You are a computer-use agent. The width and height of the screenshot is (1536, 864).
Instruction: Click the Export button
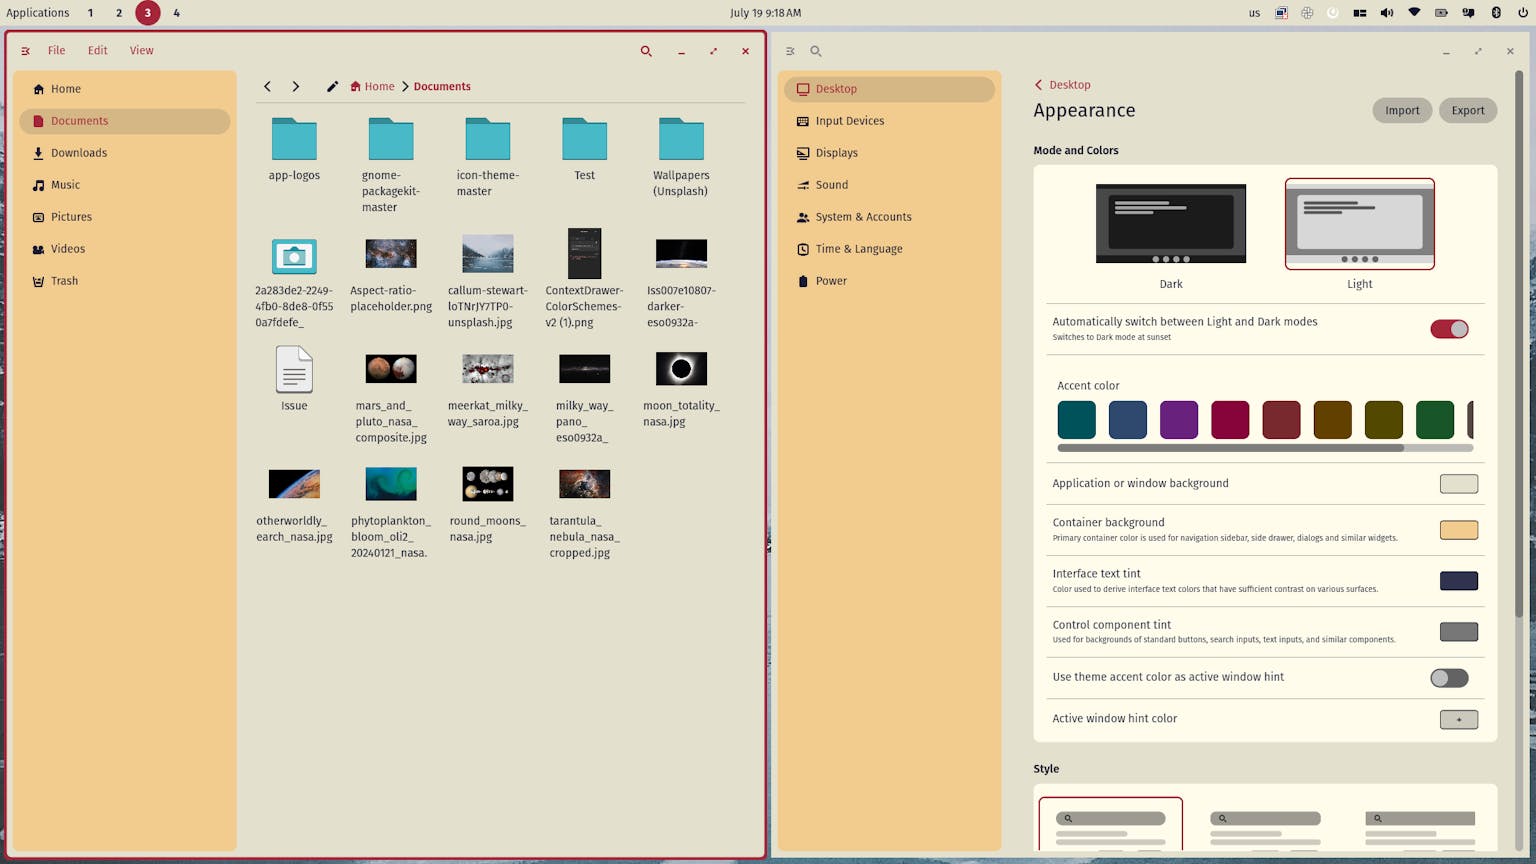coord(1467,111)
